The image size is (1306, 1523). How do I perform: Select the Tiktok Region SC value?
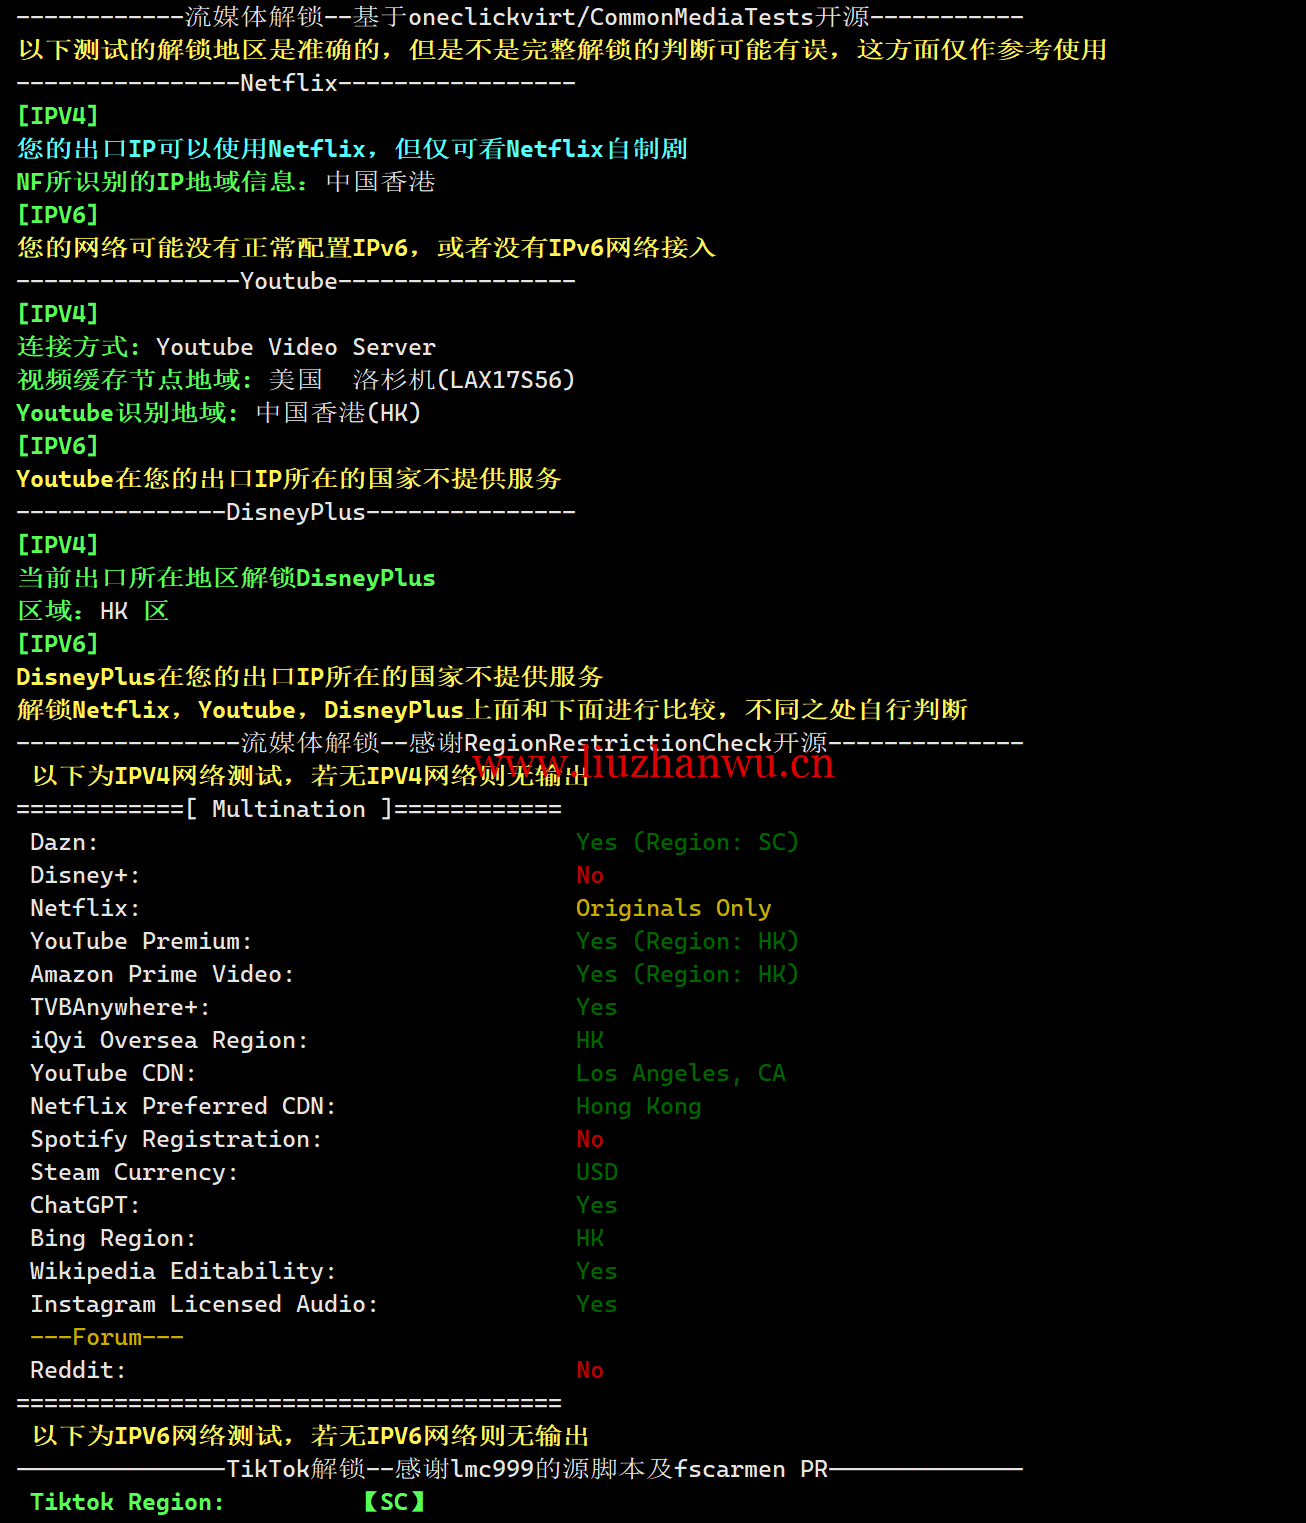point(394,1502)
